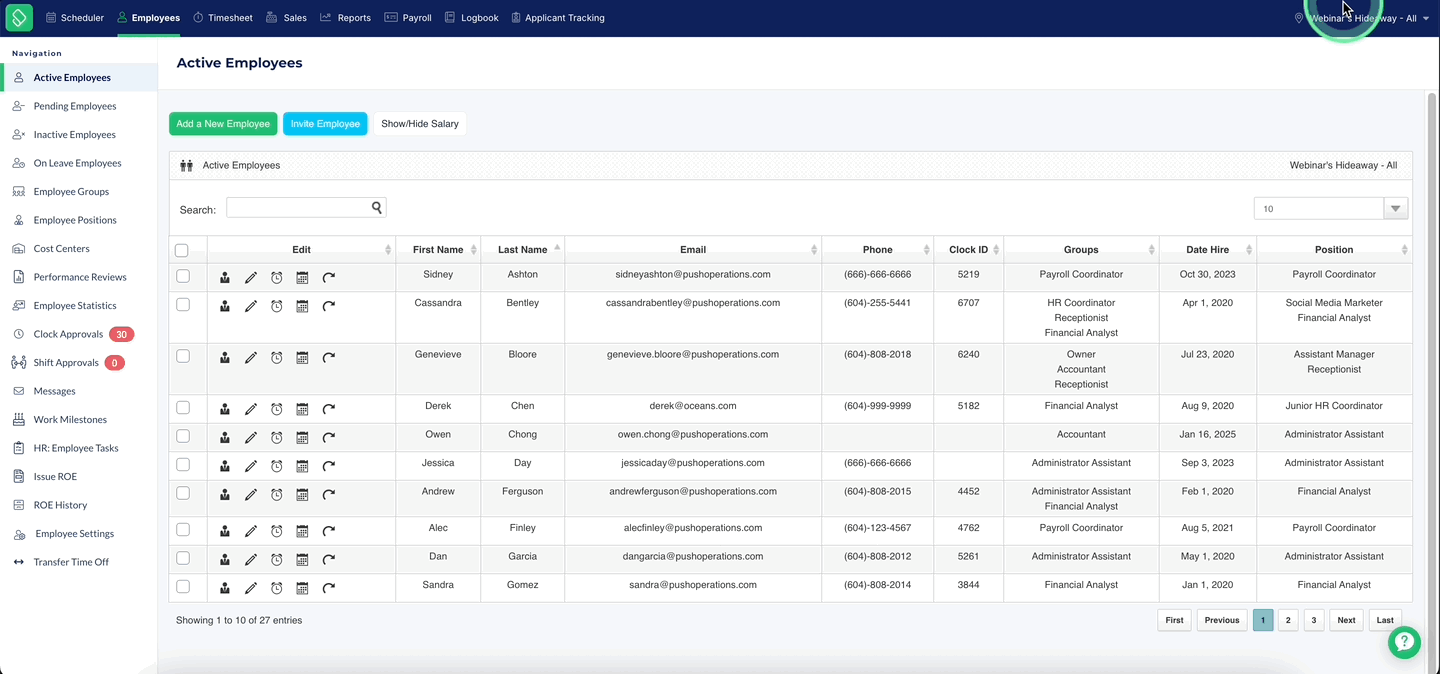Click the person profile icon in Sandra Gomez's row
The width and height of the screenshot is (1440, 674).
pyautogui.click(x=225, y=588)
